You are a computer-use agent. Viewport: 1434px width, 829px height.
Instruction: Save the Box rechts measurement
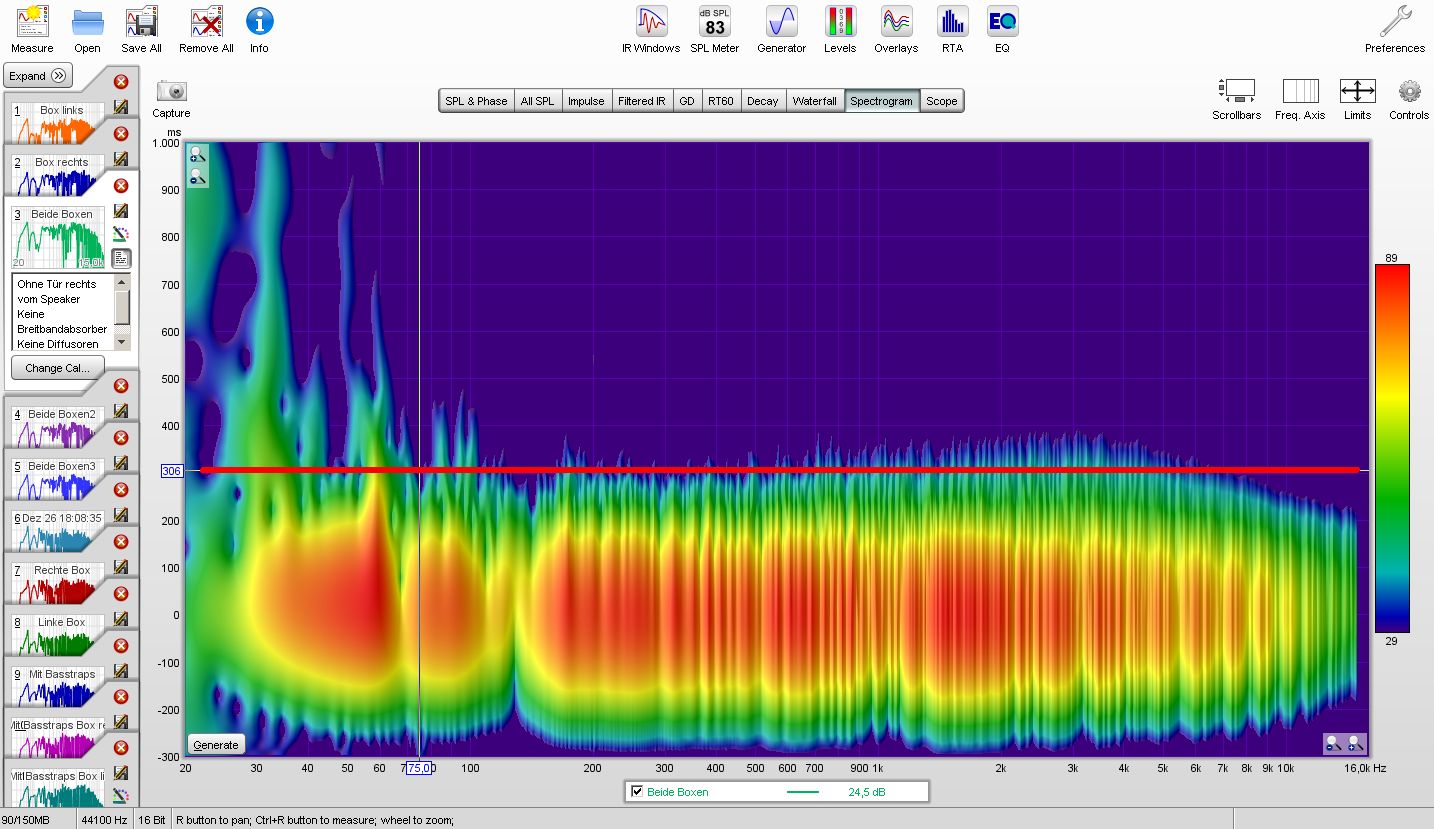121,158
